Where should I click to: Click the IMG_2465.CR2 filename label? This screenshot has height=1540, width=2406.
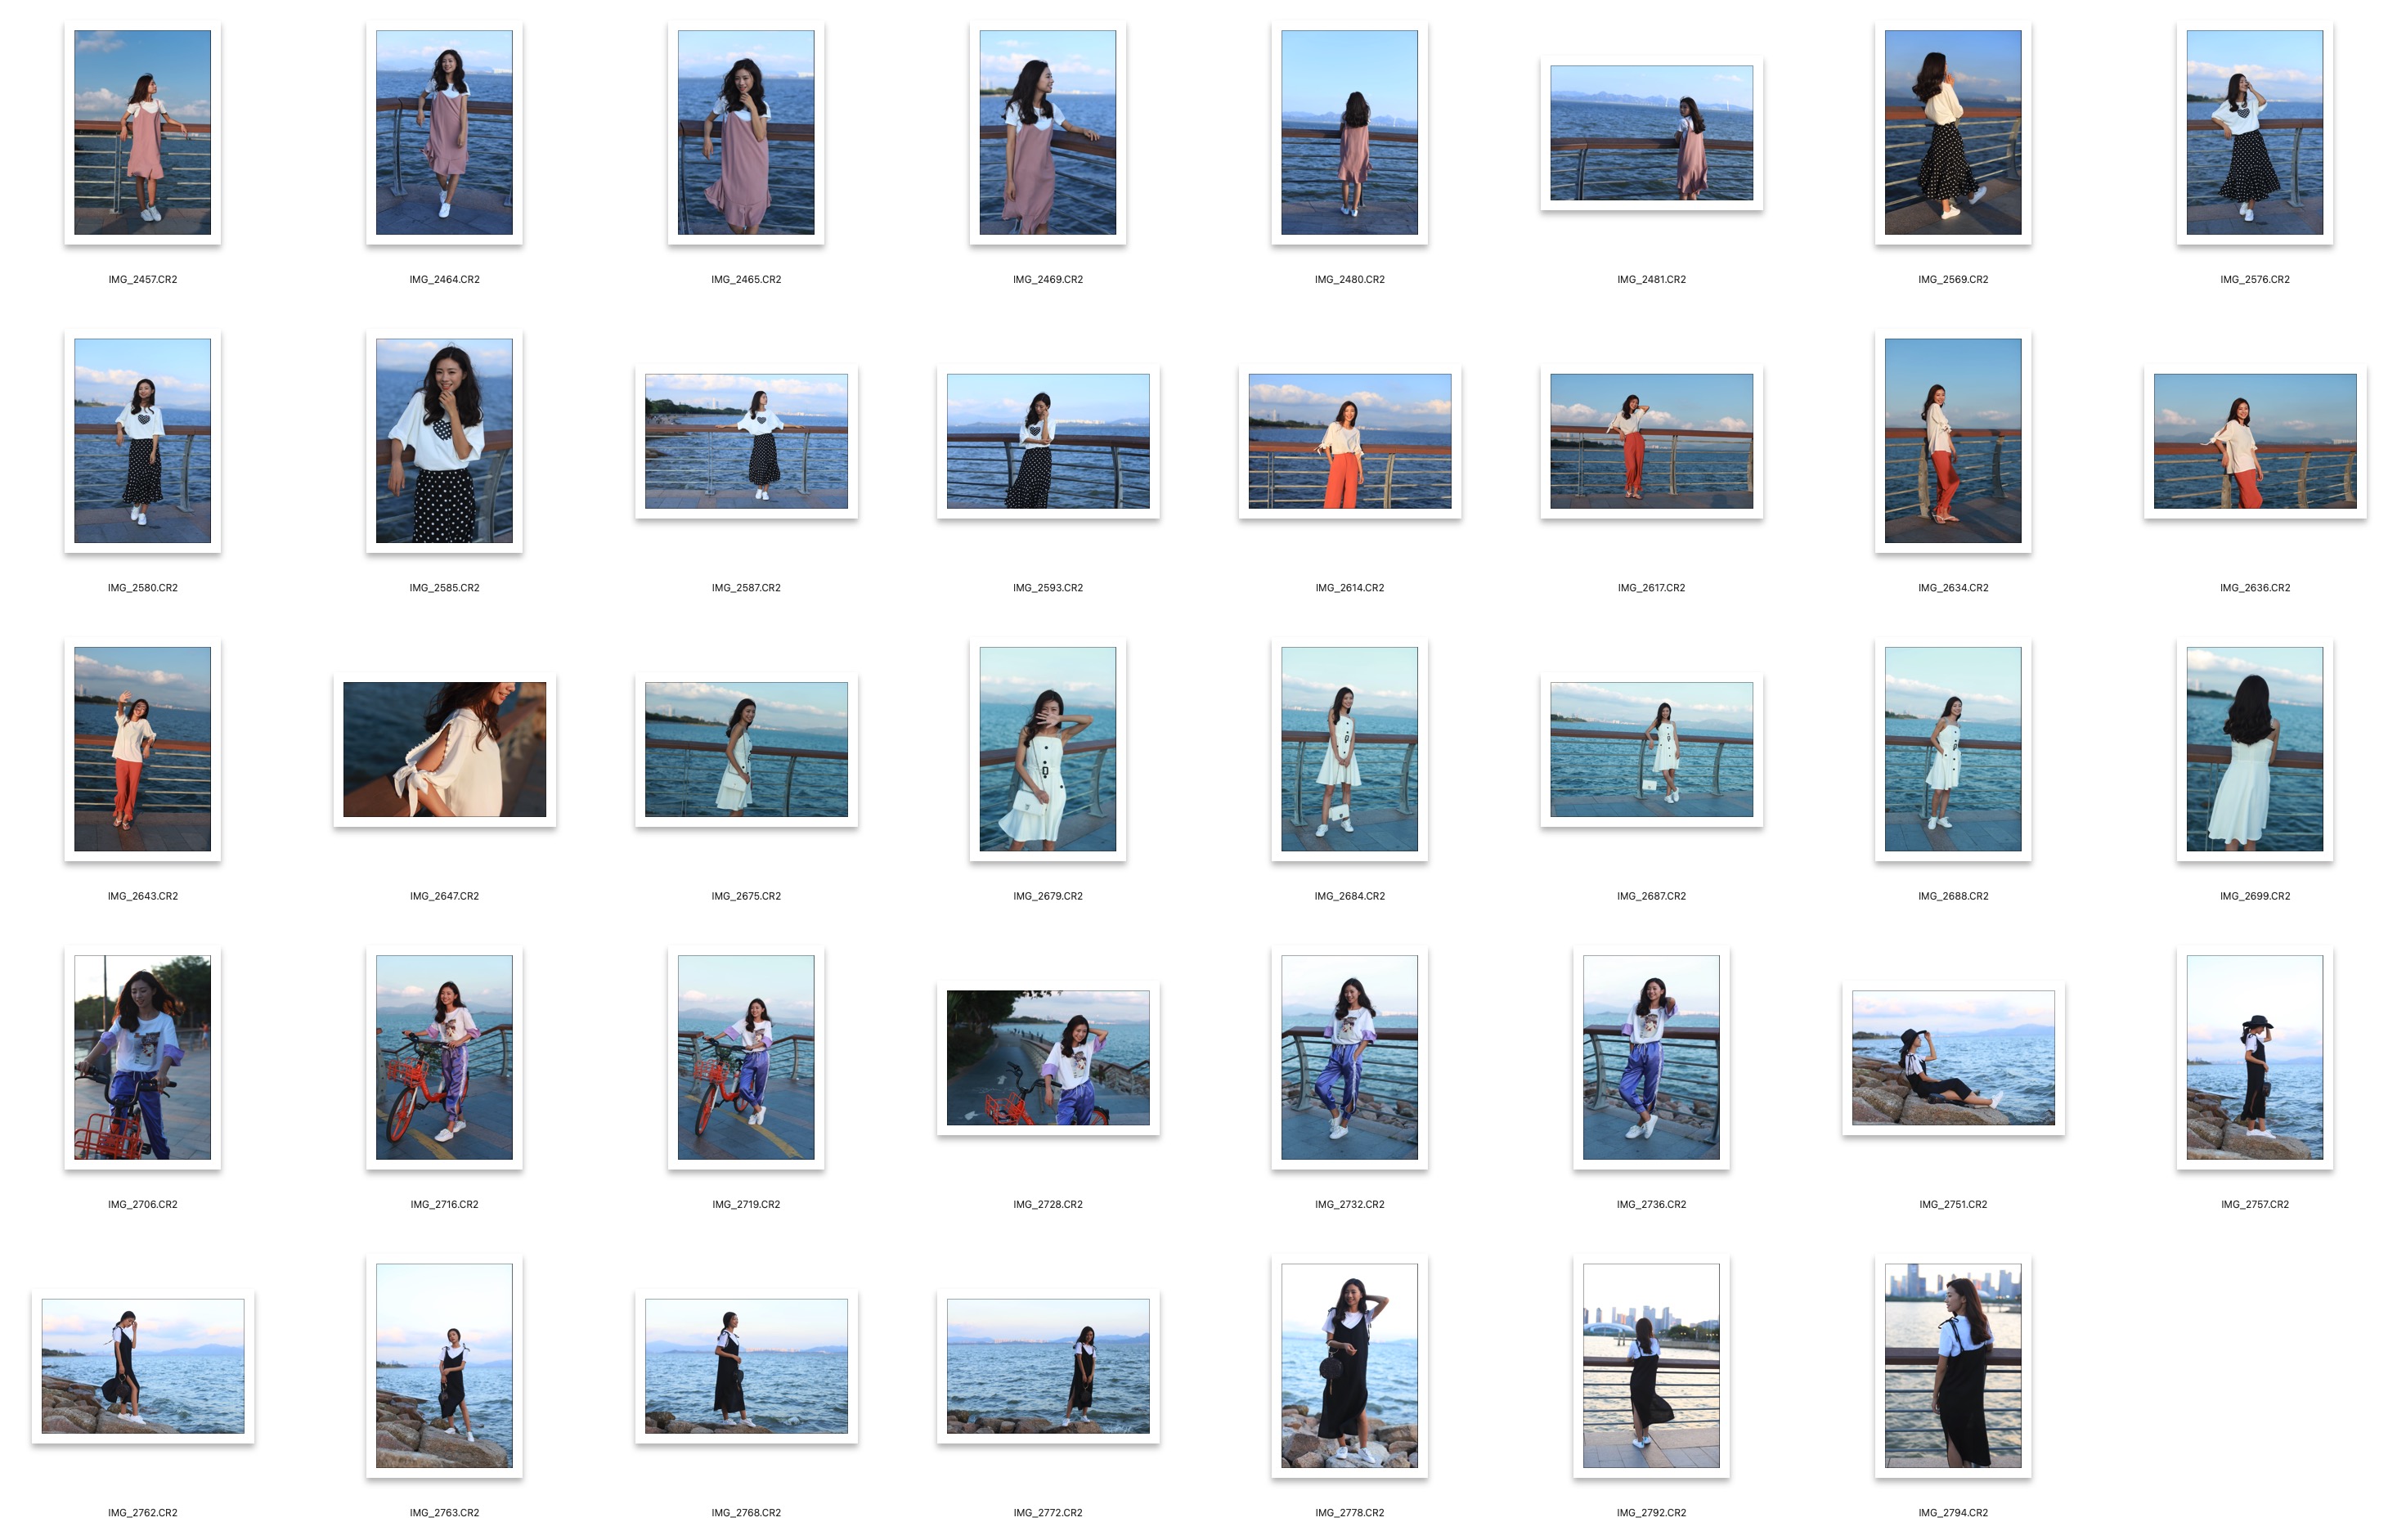pyautogui.click(x=746, y=279)
